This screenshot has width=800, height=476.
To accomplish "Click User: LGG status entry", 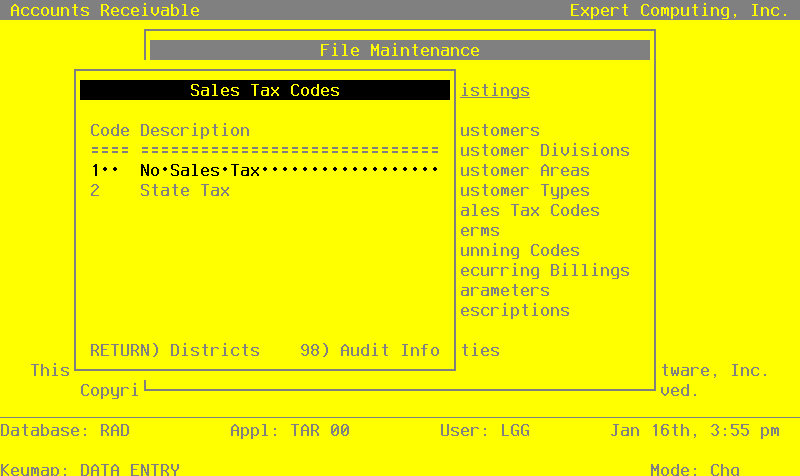I will pyautogui.click(x=485, y=431).
